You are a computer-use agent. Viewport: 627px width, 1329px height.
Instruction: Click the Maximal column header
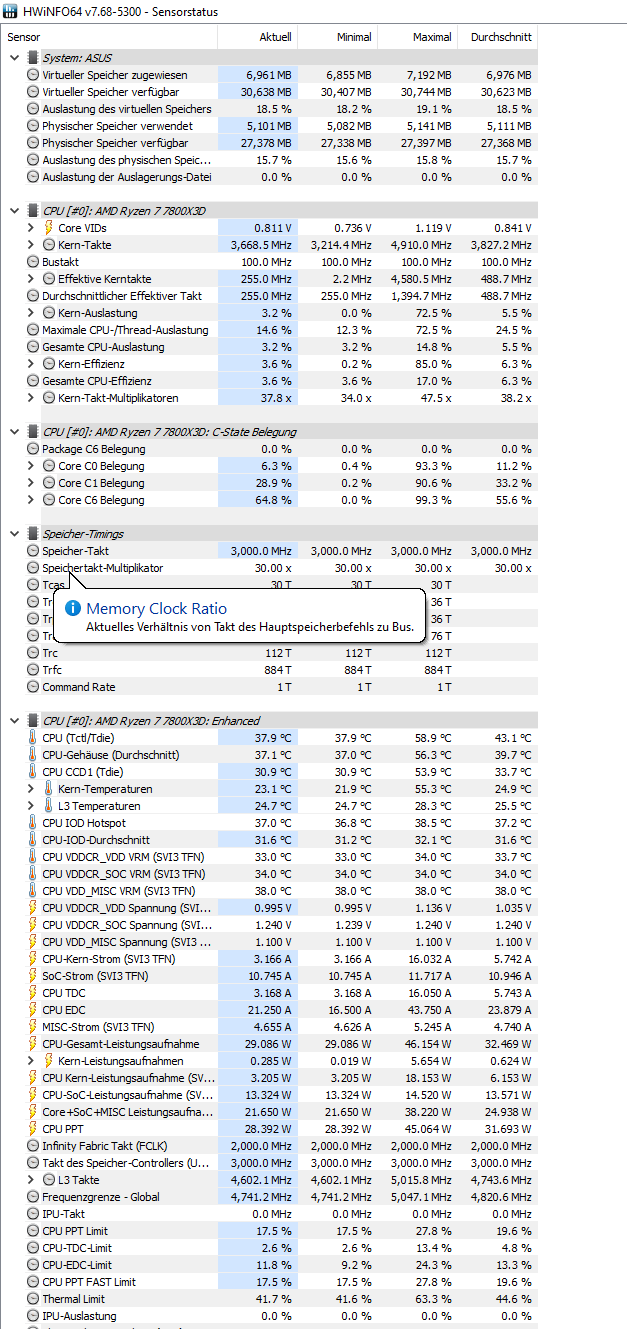[417, 37]
